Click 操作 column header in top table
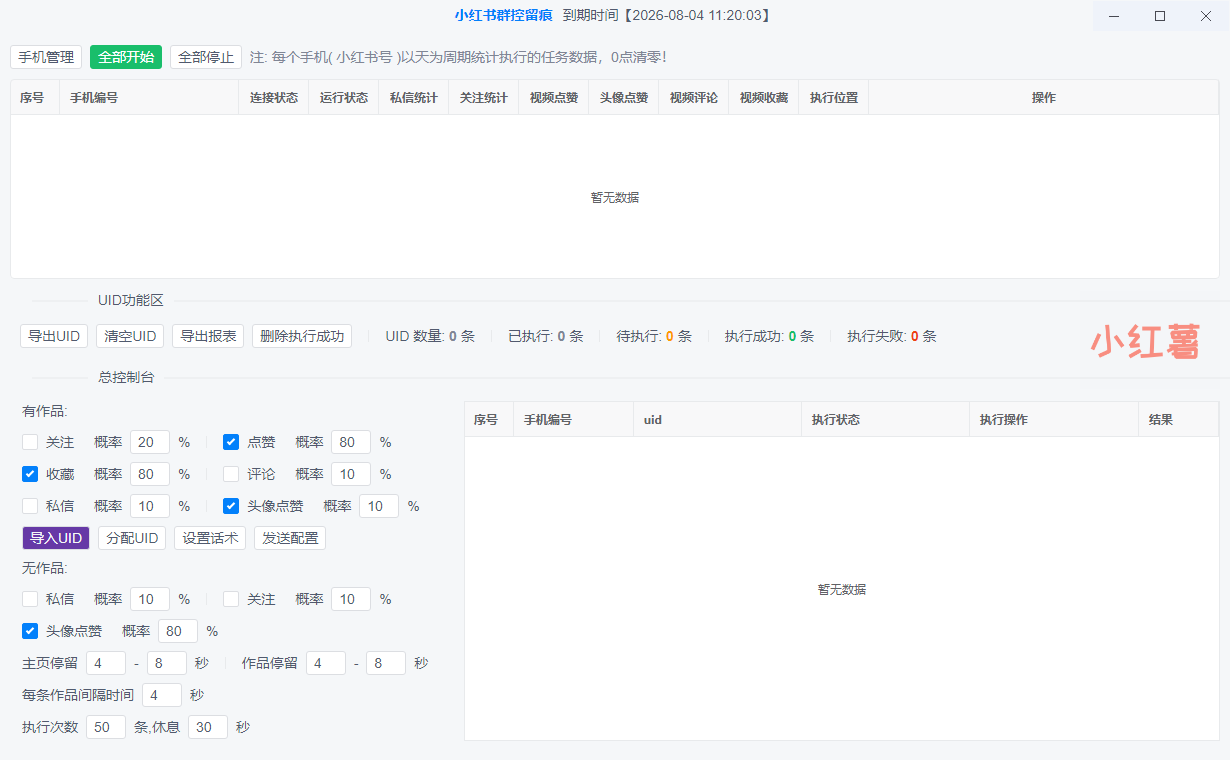Image resolution: width=1230 pixels, height=760 pixels. (x=1044, y=98)
